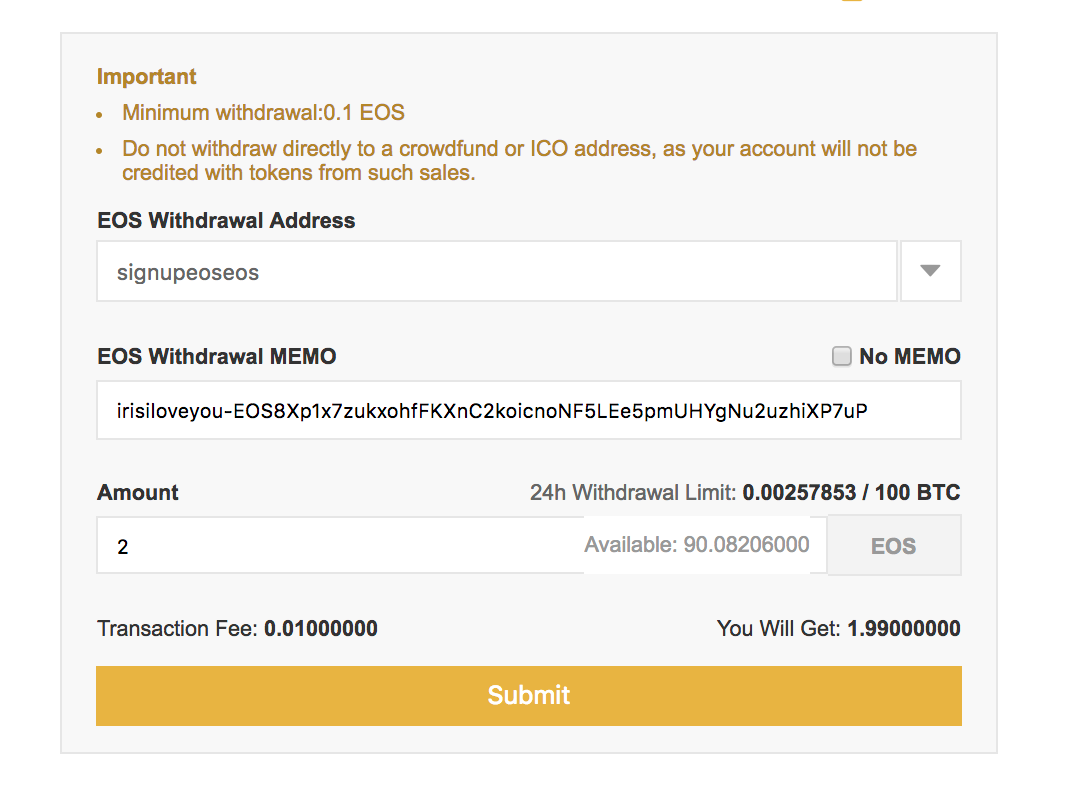Click the EOS Withdrawal Address label
This screenshot has width=1082, height=790.
pos(226,221)
